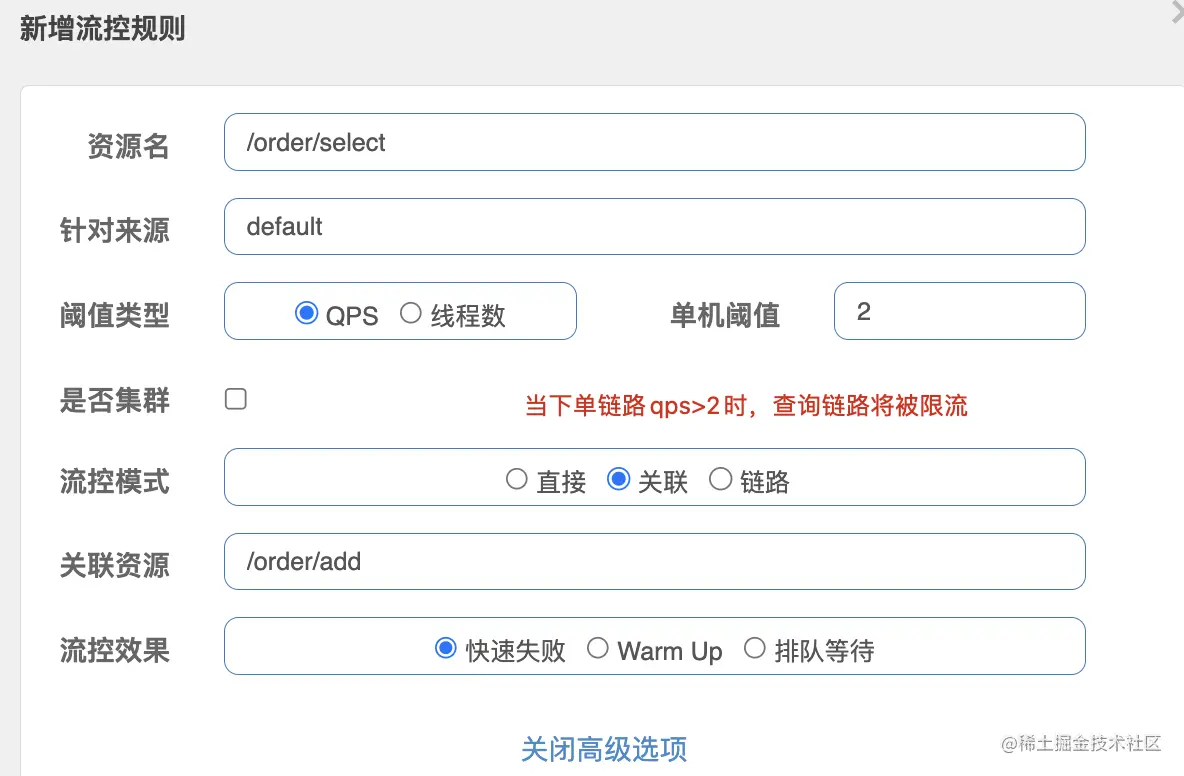Select Warm Up flow control effect

598,649
